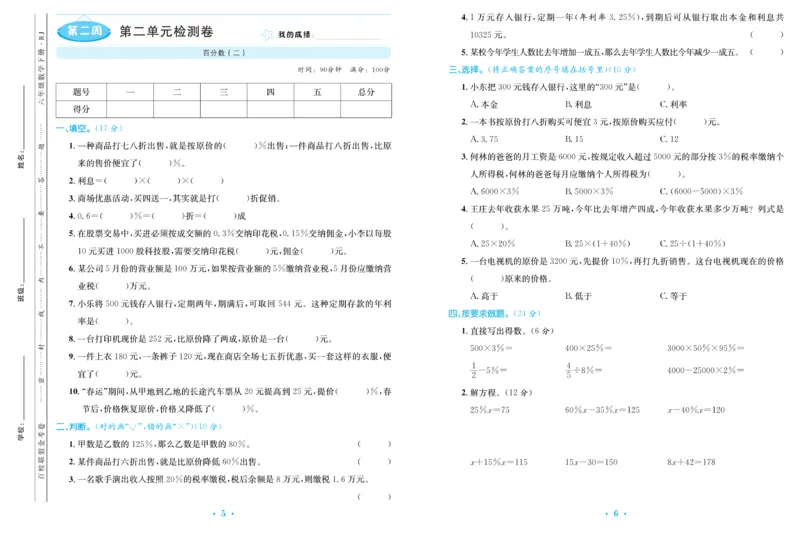The image size is (800, 534).
Task: Click the star icon beside 我的成绩
Action: pyautogui.click(x=267, y=35)
